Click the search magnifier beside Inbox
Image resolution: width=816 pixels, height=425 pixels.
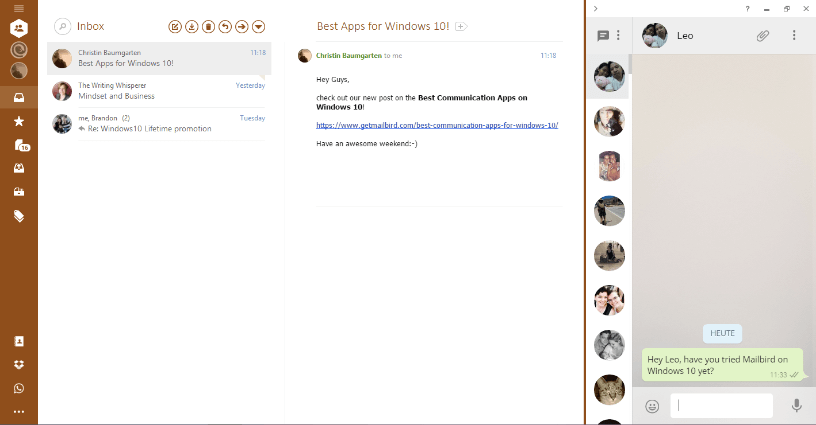(62, 26)
